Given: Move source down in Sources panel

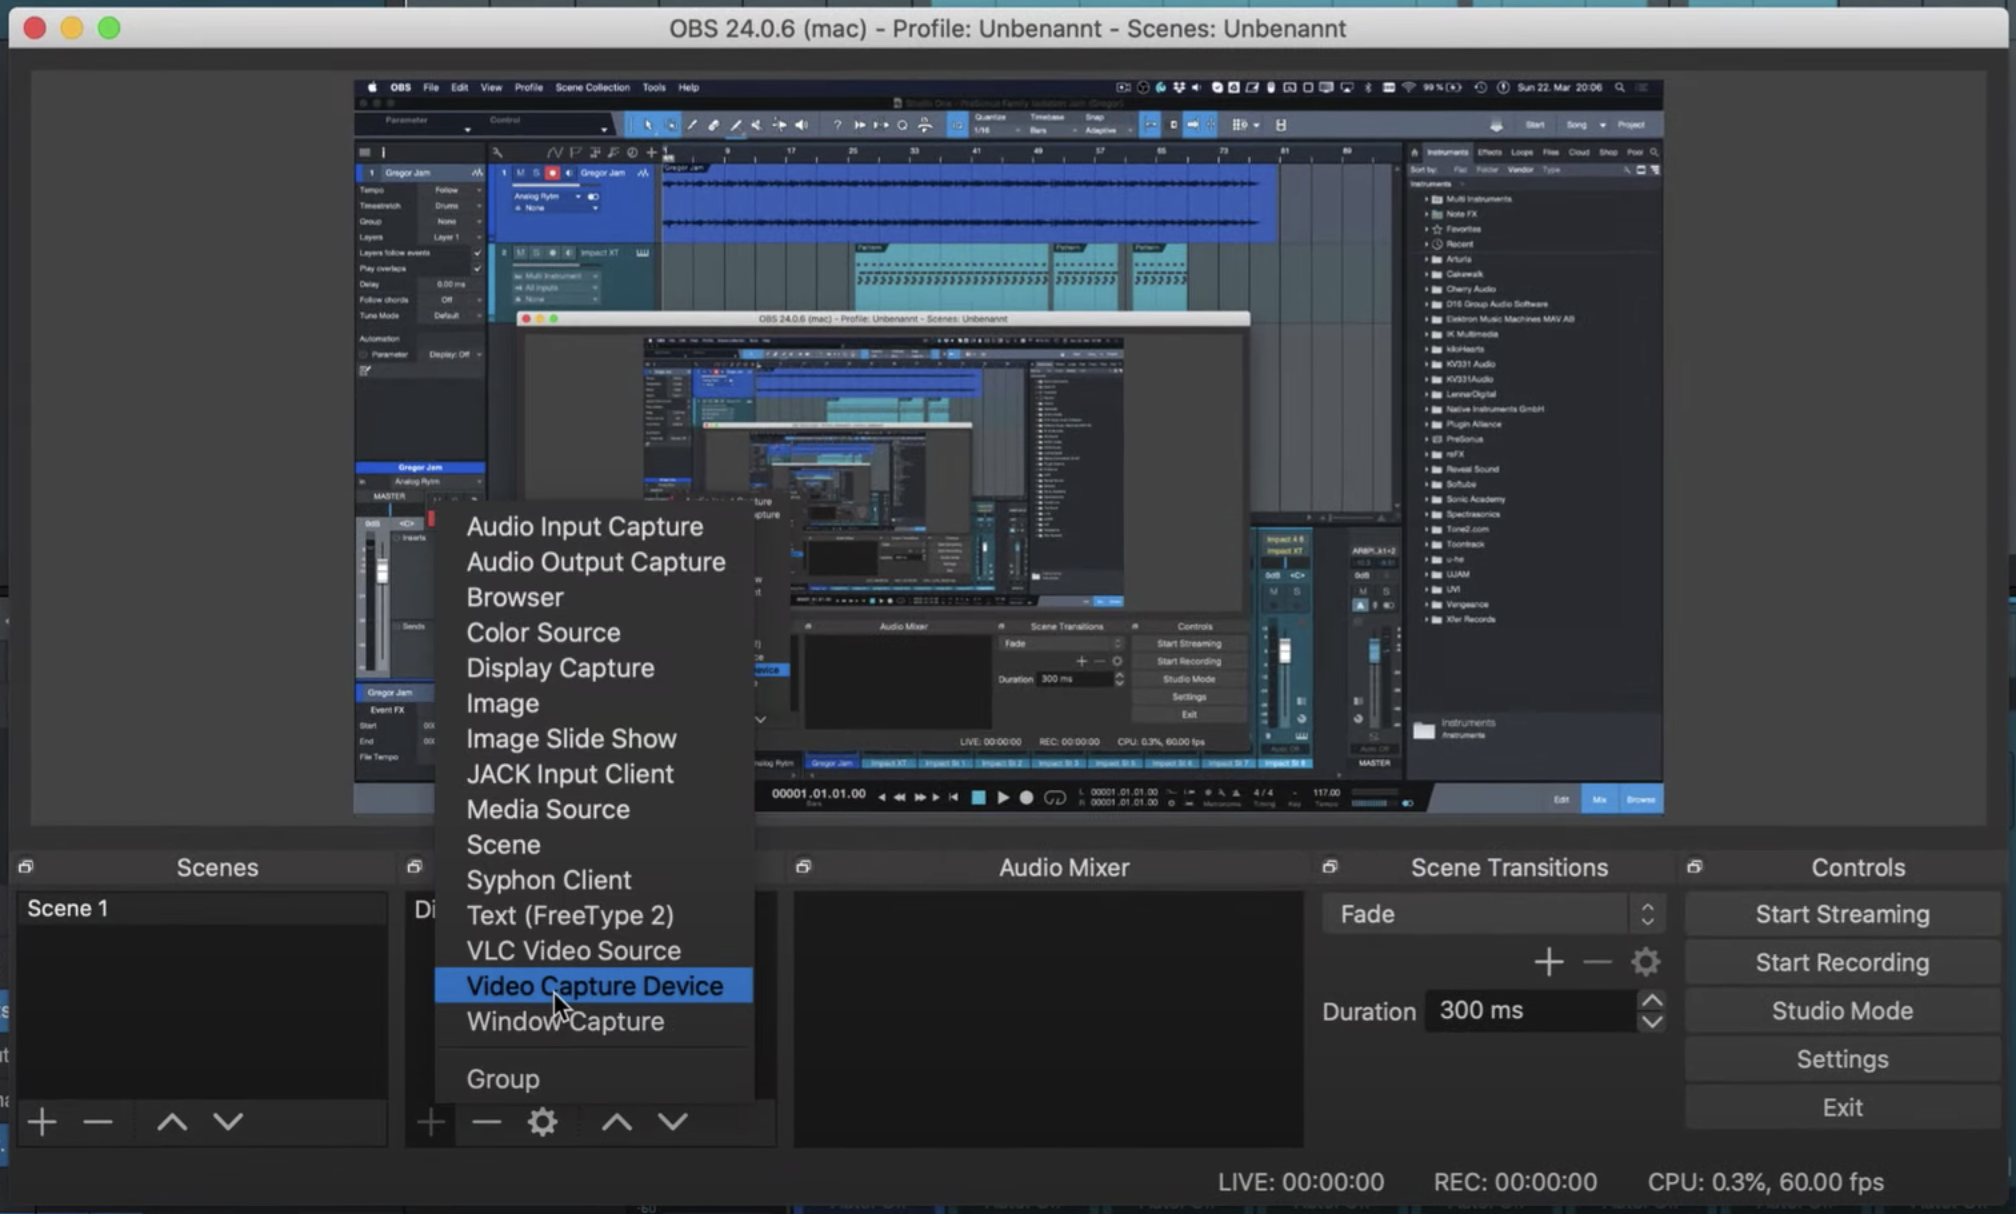Looking at the screenshot, I should 672,1122.
